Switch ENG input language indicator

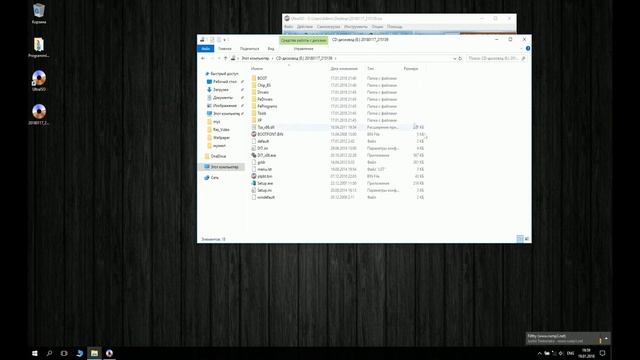571,353
